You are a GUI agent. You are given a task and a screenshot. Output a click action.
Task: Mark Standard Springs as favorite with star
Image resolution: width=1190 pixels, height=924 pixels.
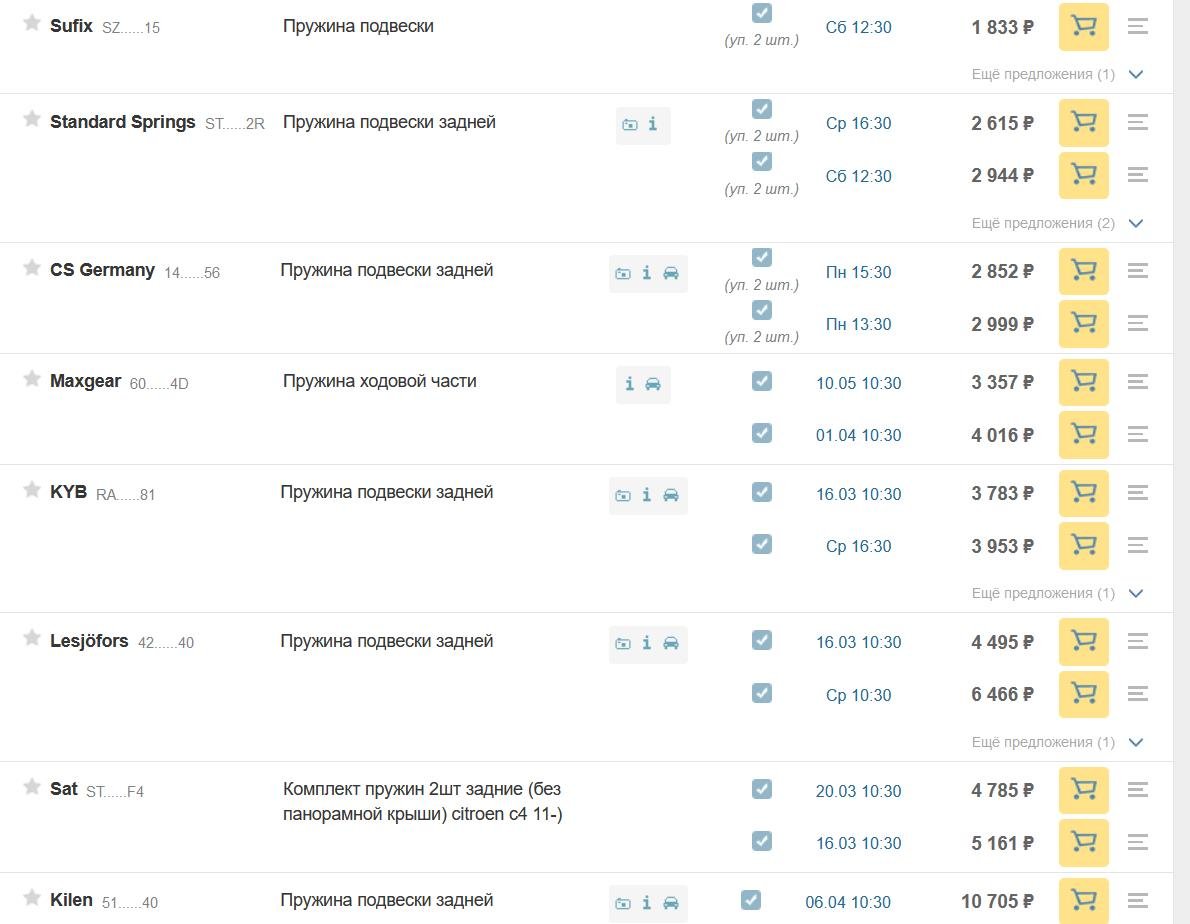pos(31,118)
